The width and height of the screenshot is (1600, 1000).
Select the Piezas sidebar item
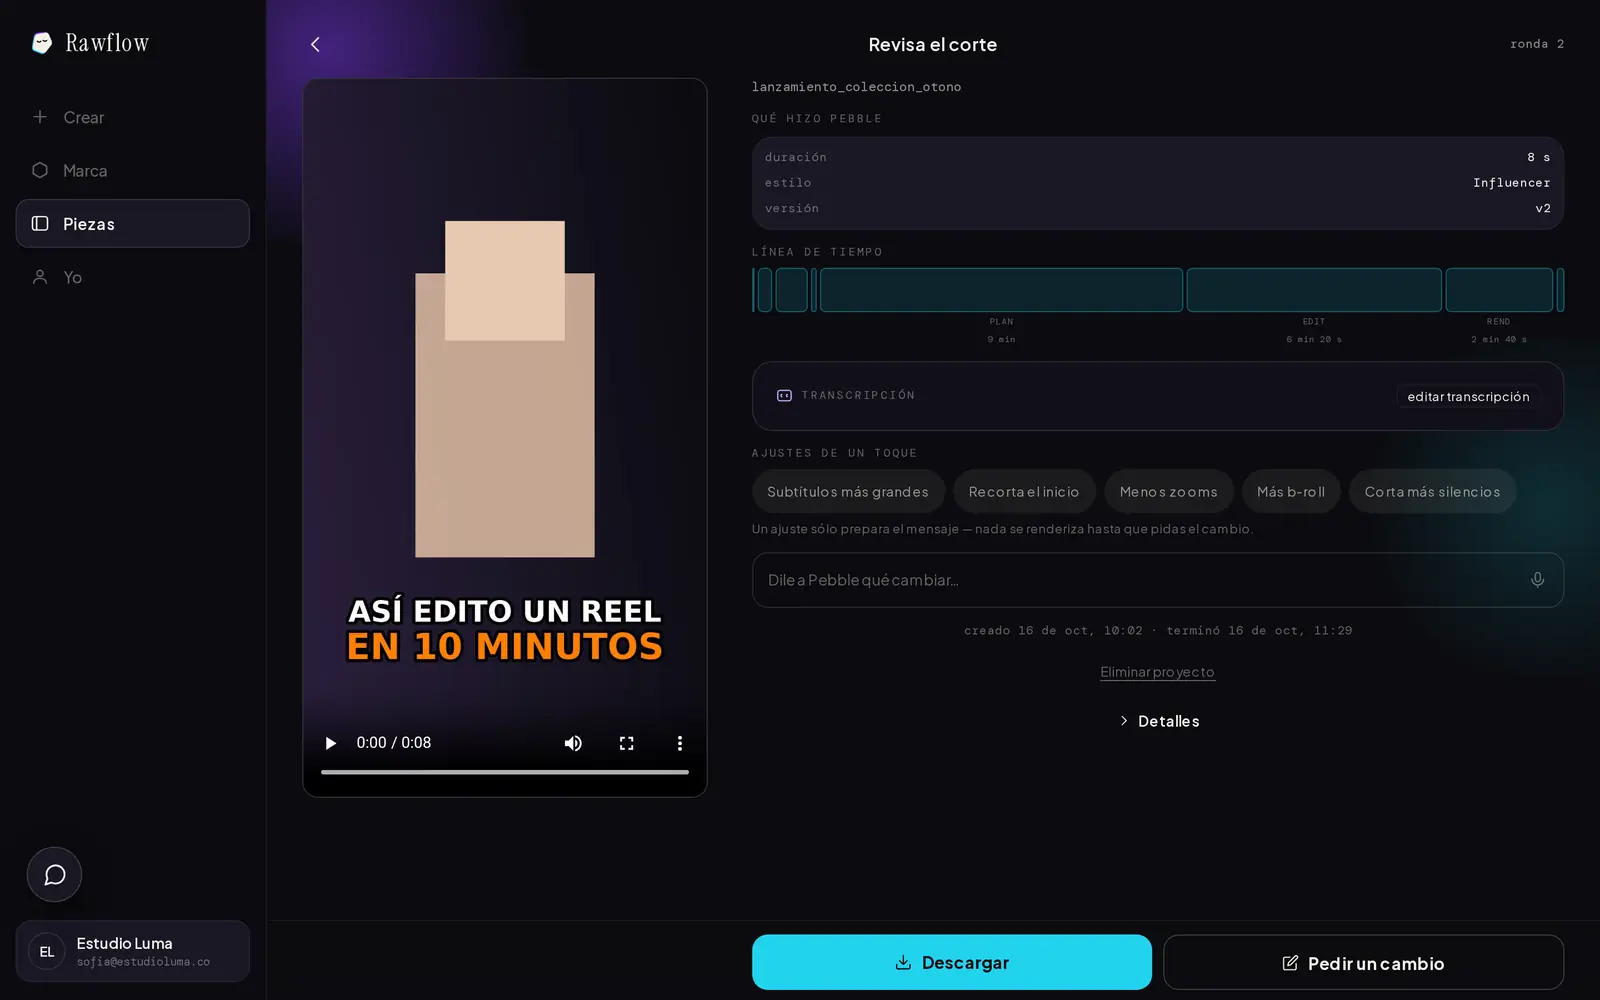[133, 223]
